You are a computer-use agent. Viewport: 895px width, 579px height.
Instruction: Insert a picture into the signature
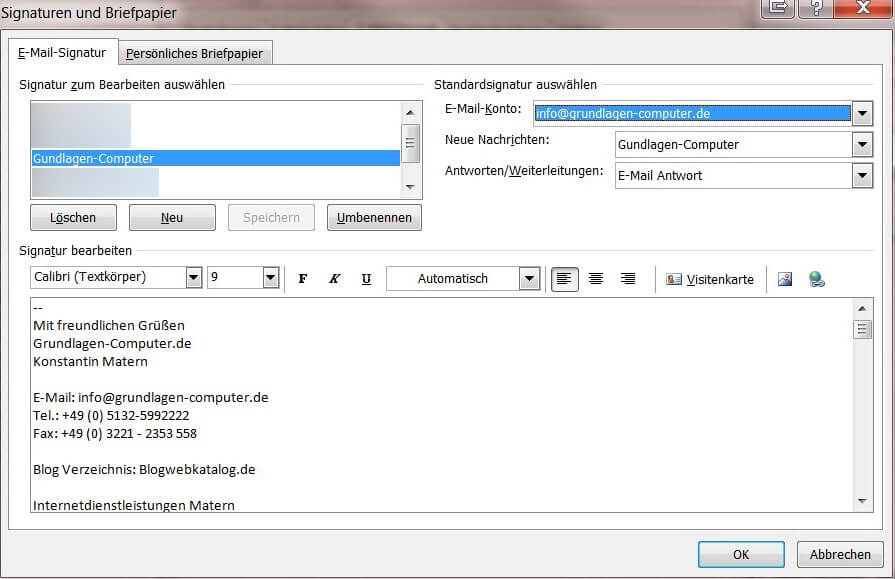(786, 278)
